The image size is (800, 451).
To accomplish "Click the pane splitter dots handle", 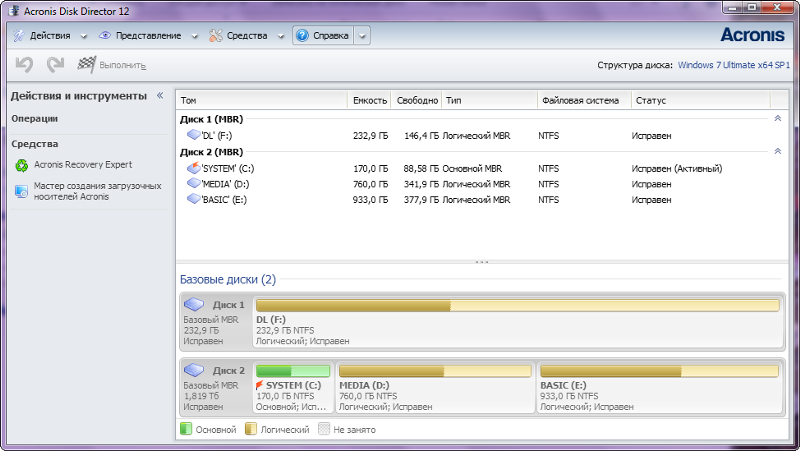I will 482,262.
